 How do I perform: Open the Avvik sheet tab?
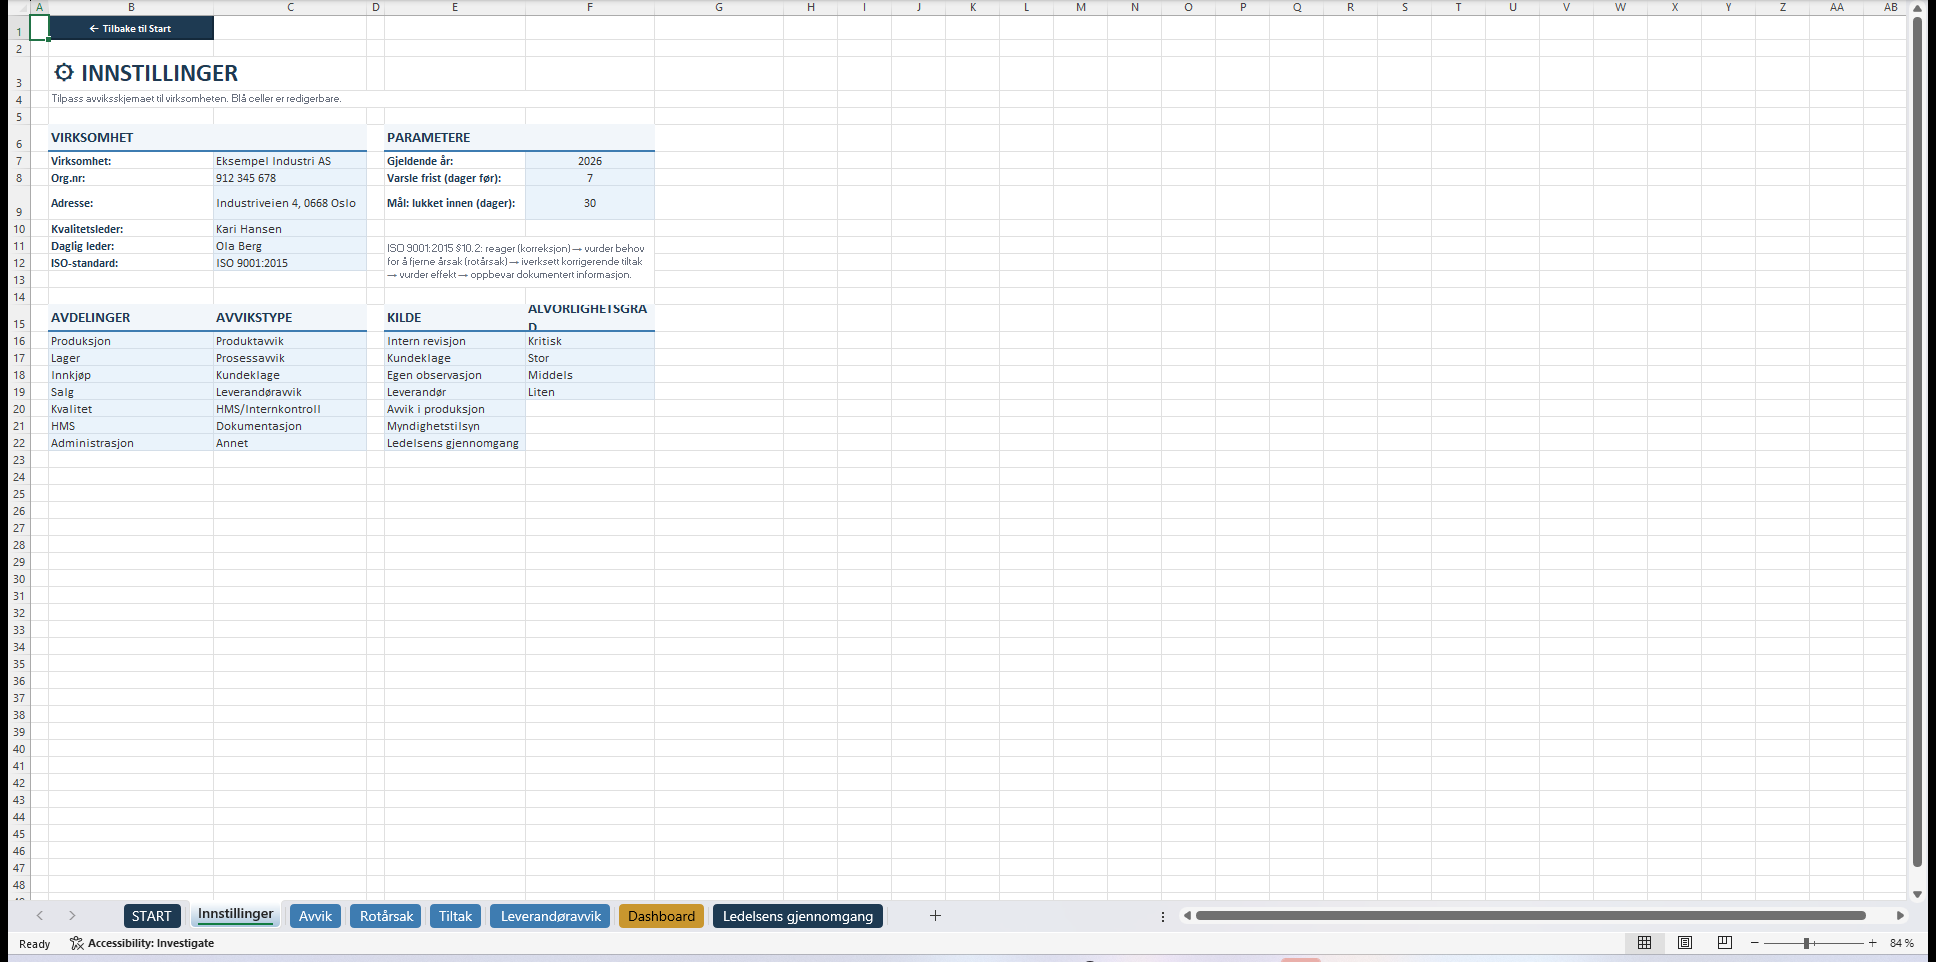[x=315, y=916]
